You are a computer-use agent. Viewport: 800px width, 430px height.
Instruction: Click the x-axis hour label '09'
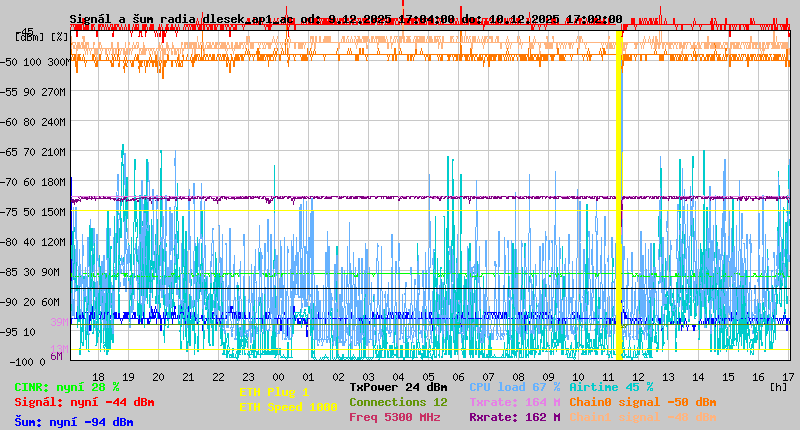coord(548,377)
